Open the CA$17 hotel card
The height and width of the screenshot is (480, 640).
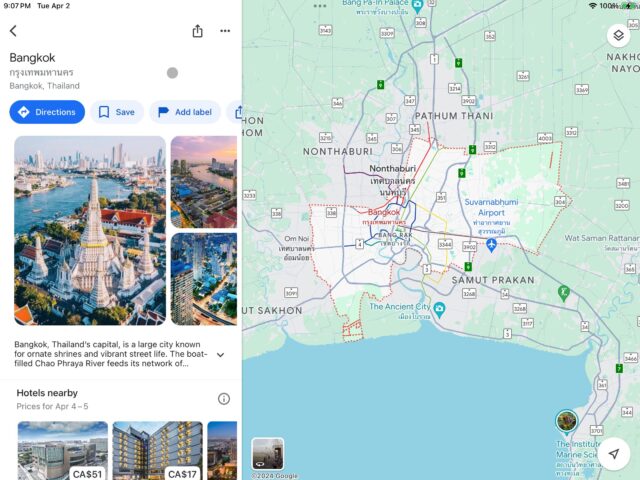157,450
